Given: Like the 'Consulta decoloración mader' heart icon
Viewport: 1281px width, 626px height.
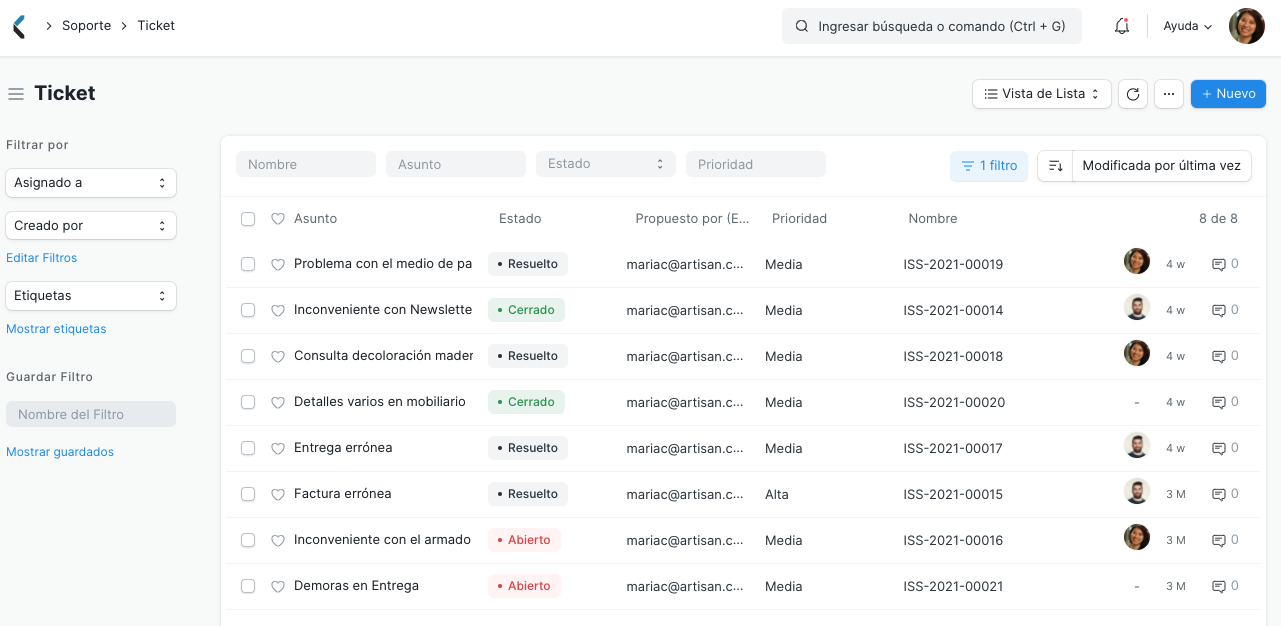Looking at the screenshot, I should pyautogui.click(x=278, y=357).
